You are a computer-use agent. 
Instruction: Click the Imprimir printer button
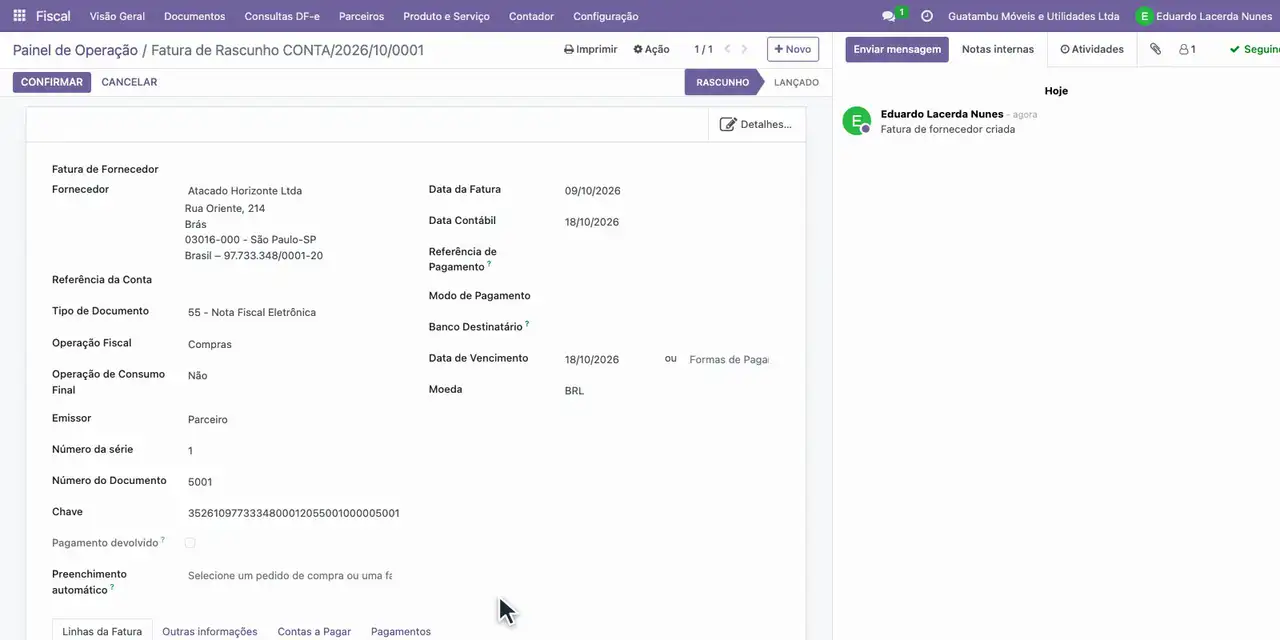point(591,49)
